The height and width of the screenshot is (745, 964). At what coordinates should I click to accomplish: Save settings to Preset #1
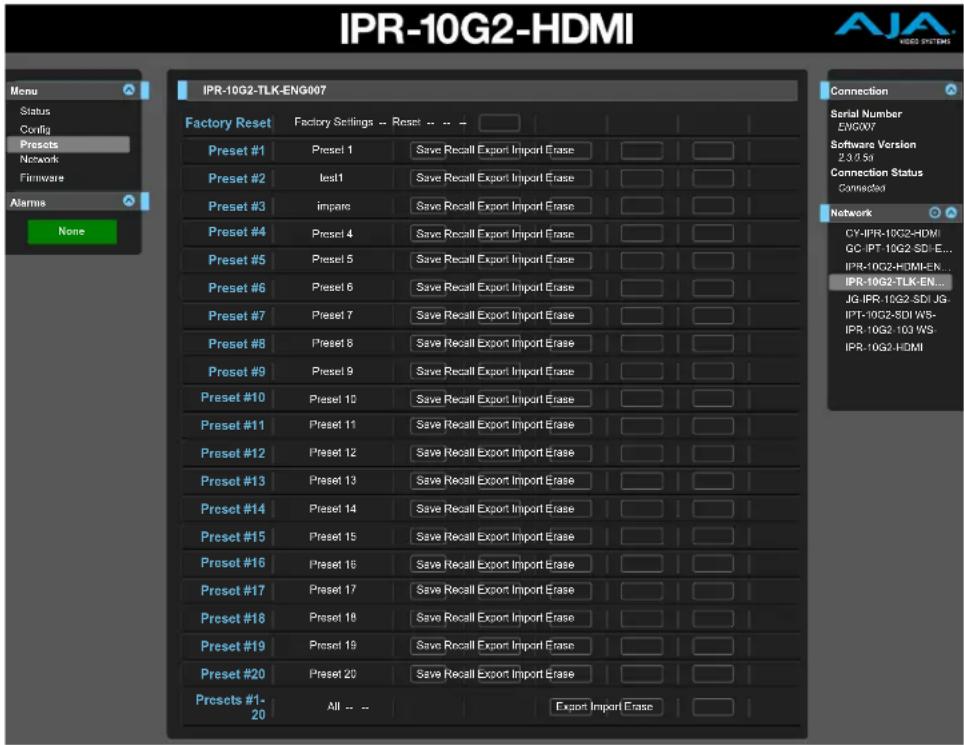[x=429, y=150]
